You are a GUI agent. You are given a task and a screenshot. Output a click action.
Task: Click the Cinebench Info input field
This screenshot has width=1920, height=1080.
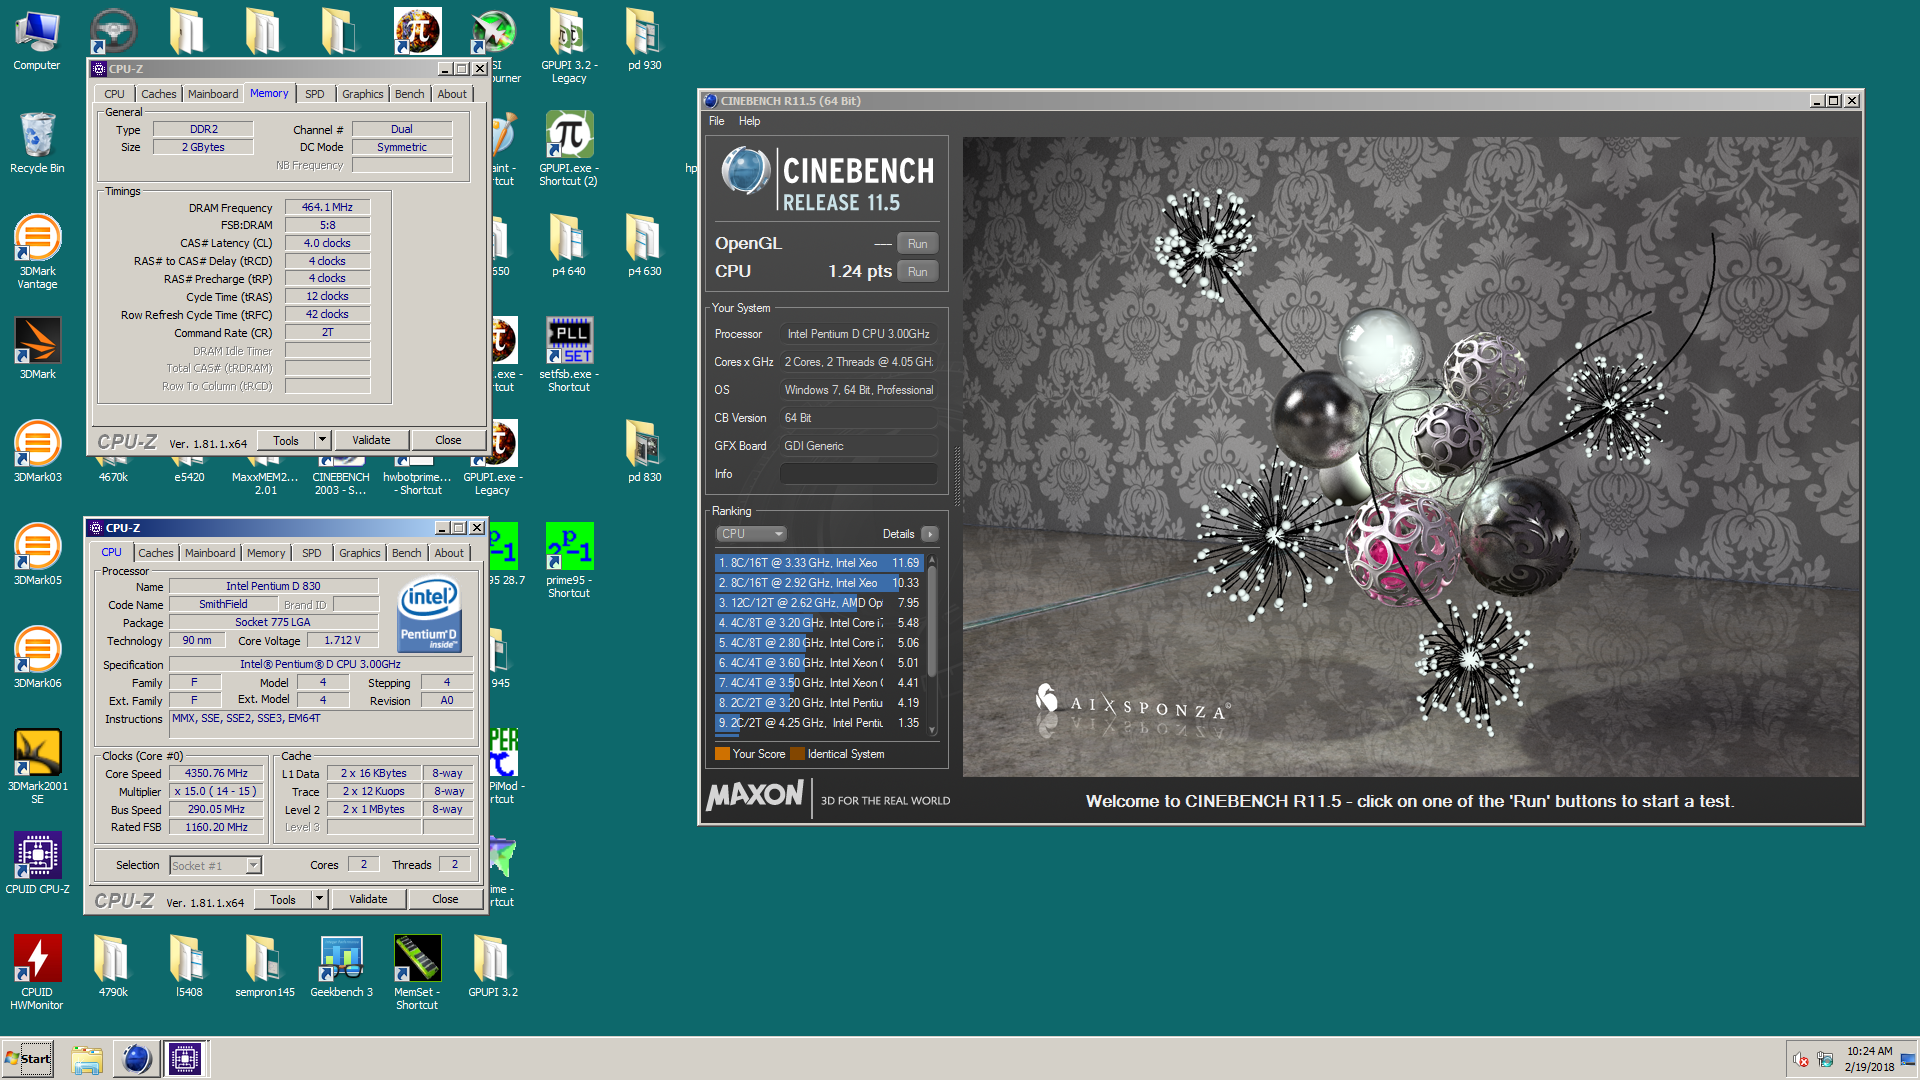tap(858, 474)
